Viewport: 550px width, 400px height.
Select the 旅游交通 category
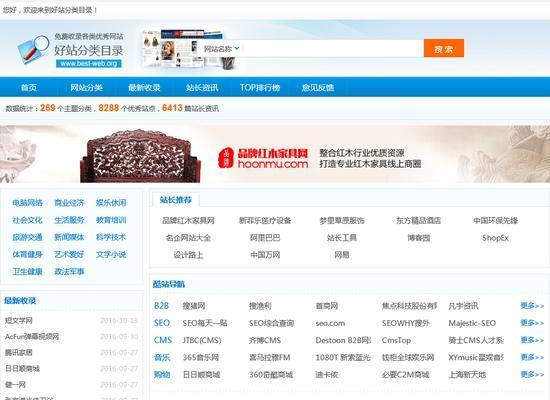pyautogui.click(x=27, y=237)
